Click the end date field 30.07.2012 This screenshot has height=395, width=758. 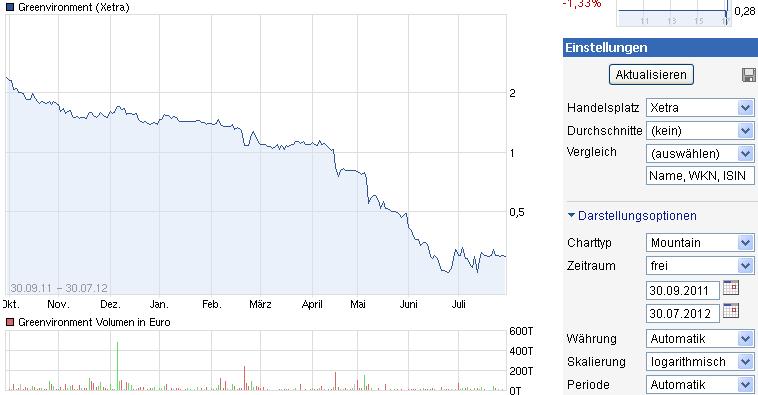(683, 313)
